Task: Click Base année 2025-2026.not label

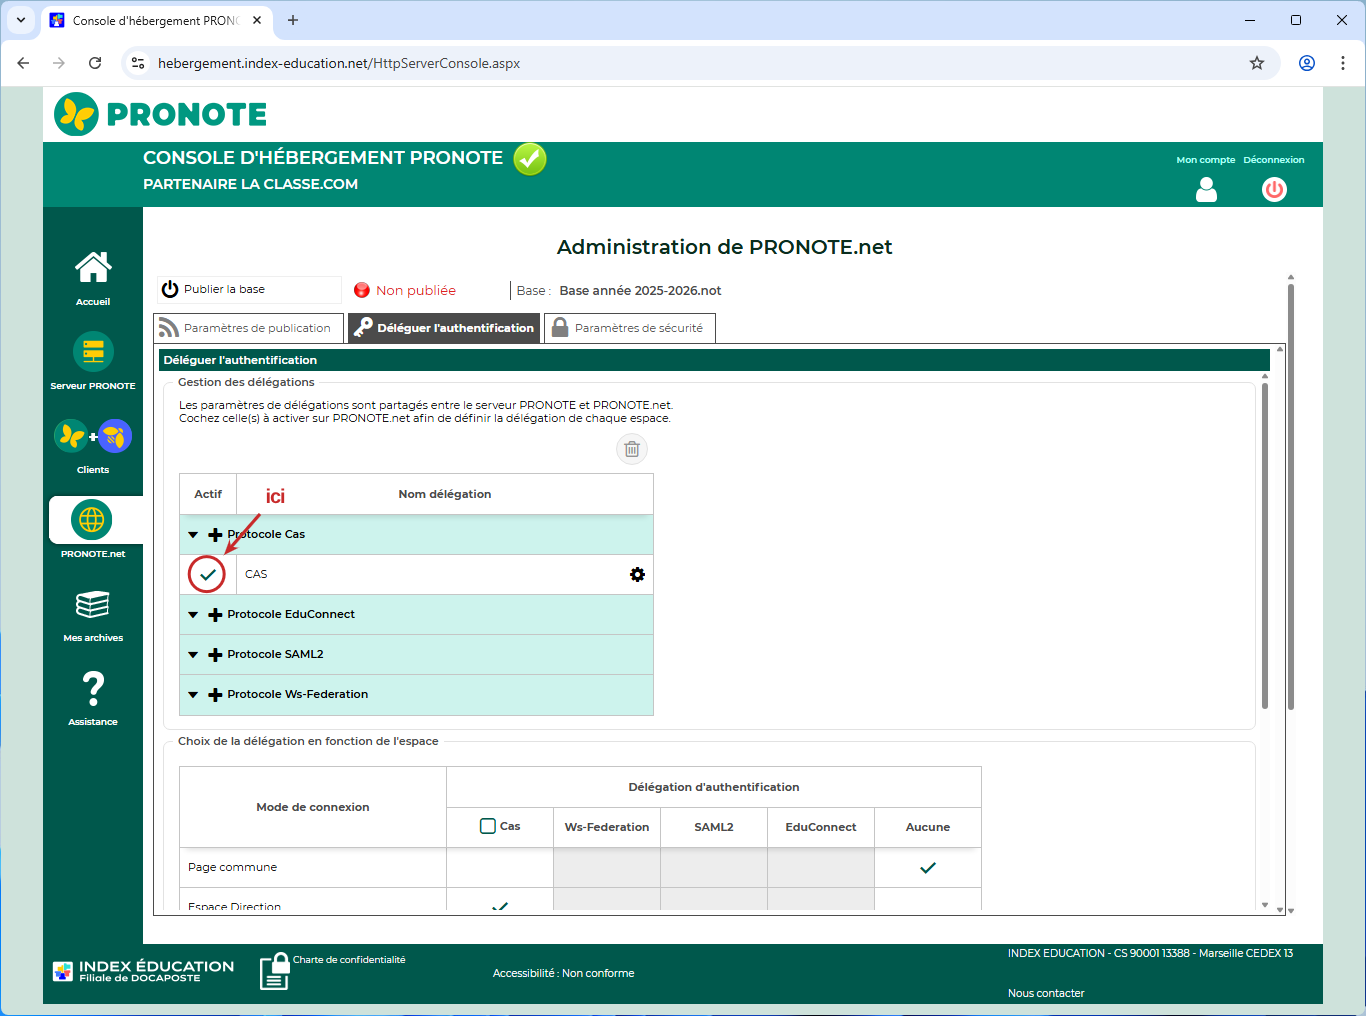Action: 640,291
